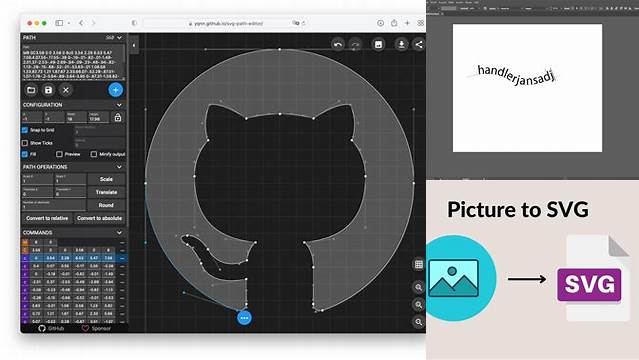The height and width of the screenshot is (360, 639).
Task: Open a new Safari tab with the plus icon
Action: (x=407, y=23)
